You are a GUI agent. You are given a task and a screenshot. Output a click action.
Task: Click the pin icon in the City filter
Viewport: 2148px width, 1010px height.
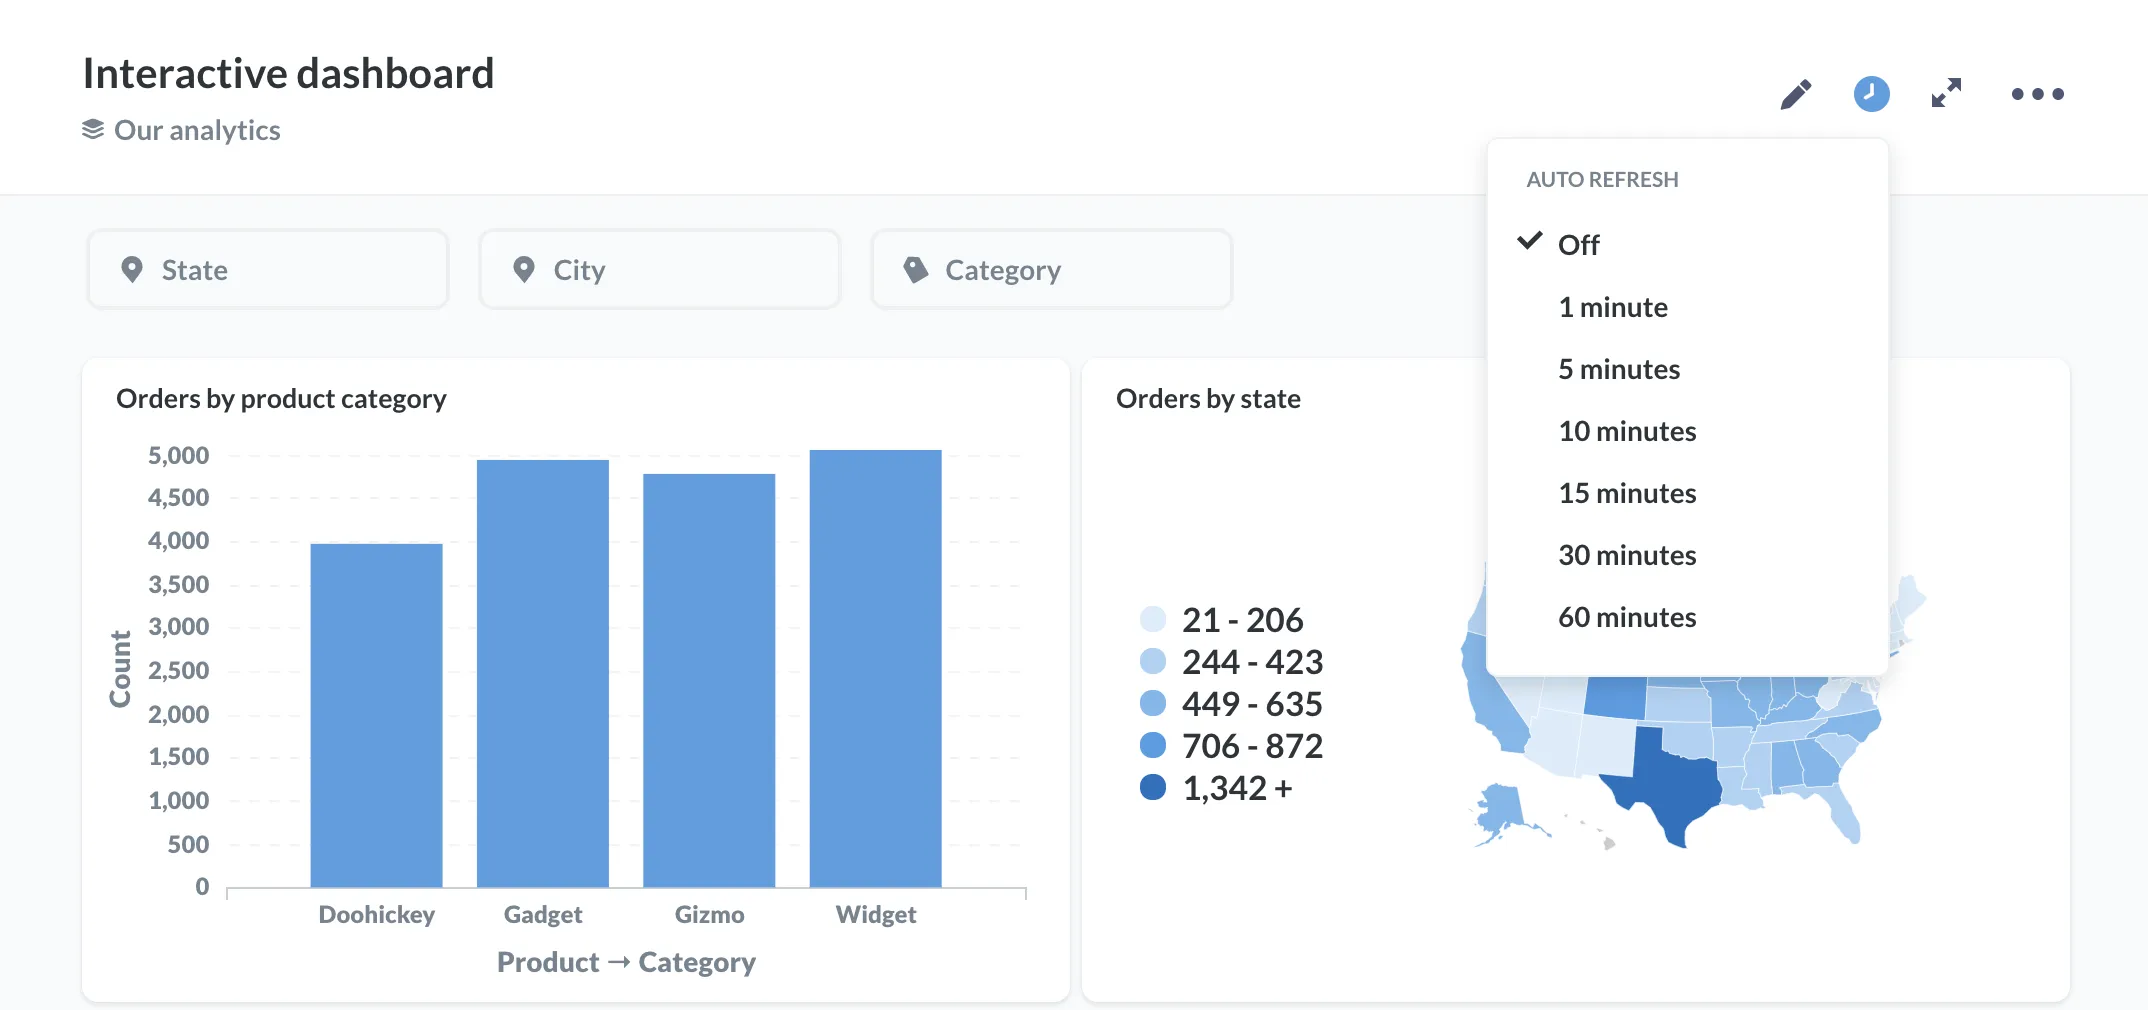tap(523, 270)
